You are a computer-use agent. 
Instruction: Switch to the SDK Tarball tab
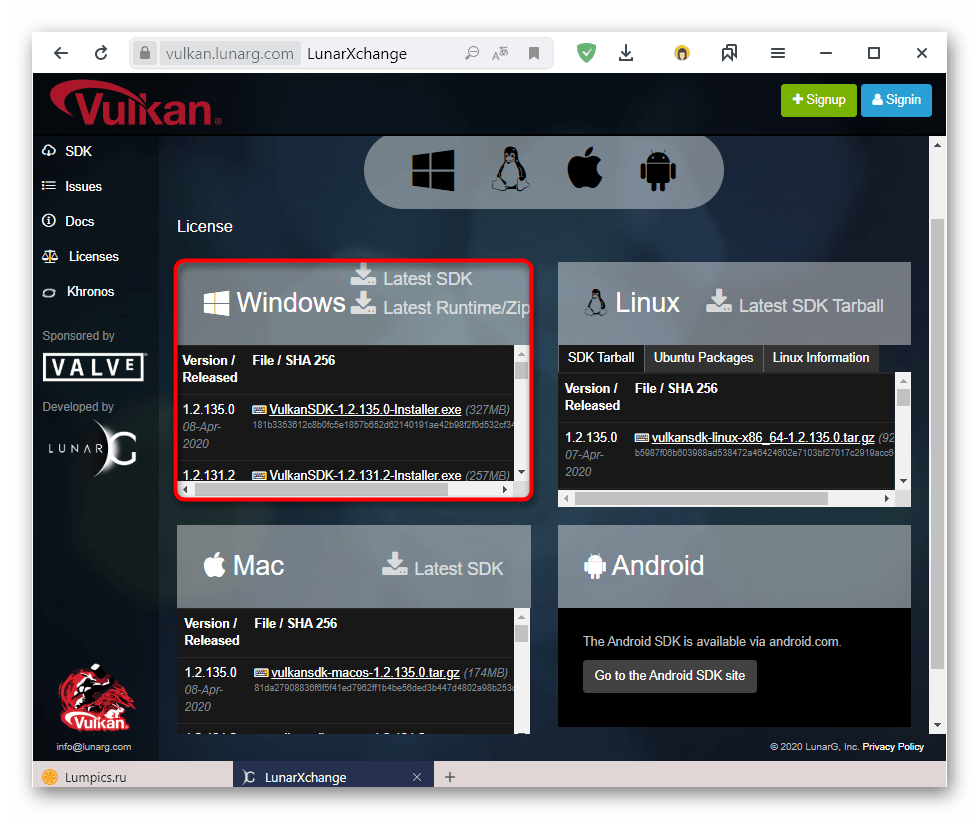601,358
